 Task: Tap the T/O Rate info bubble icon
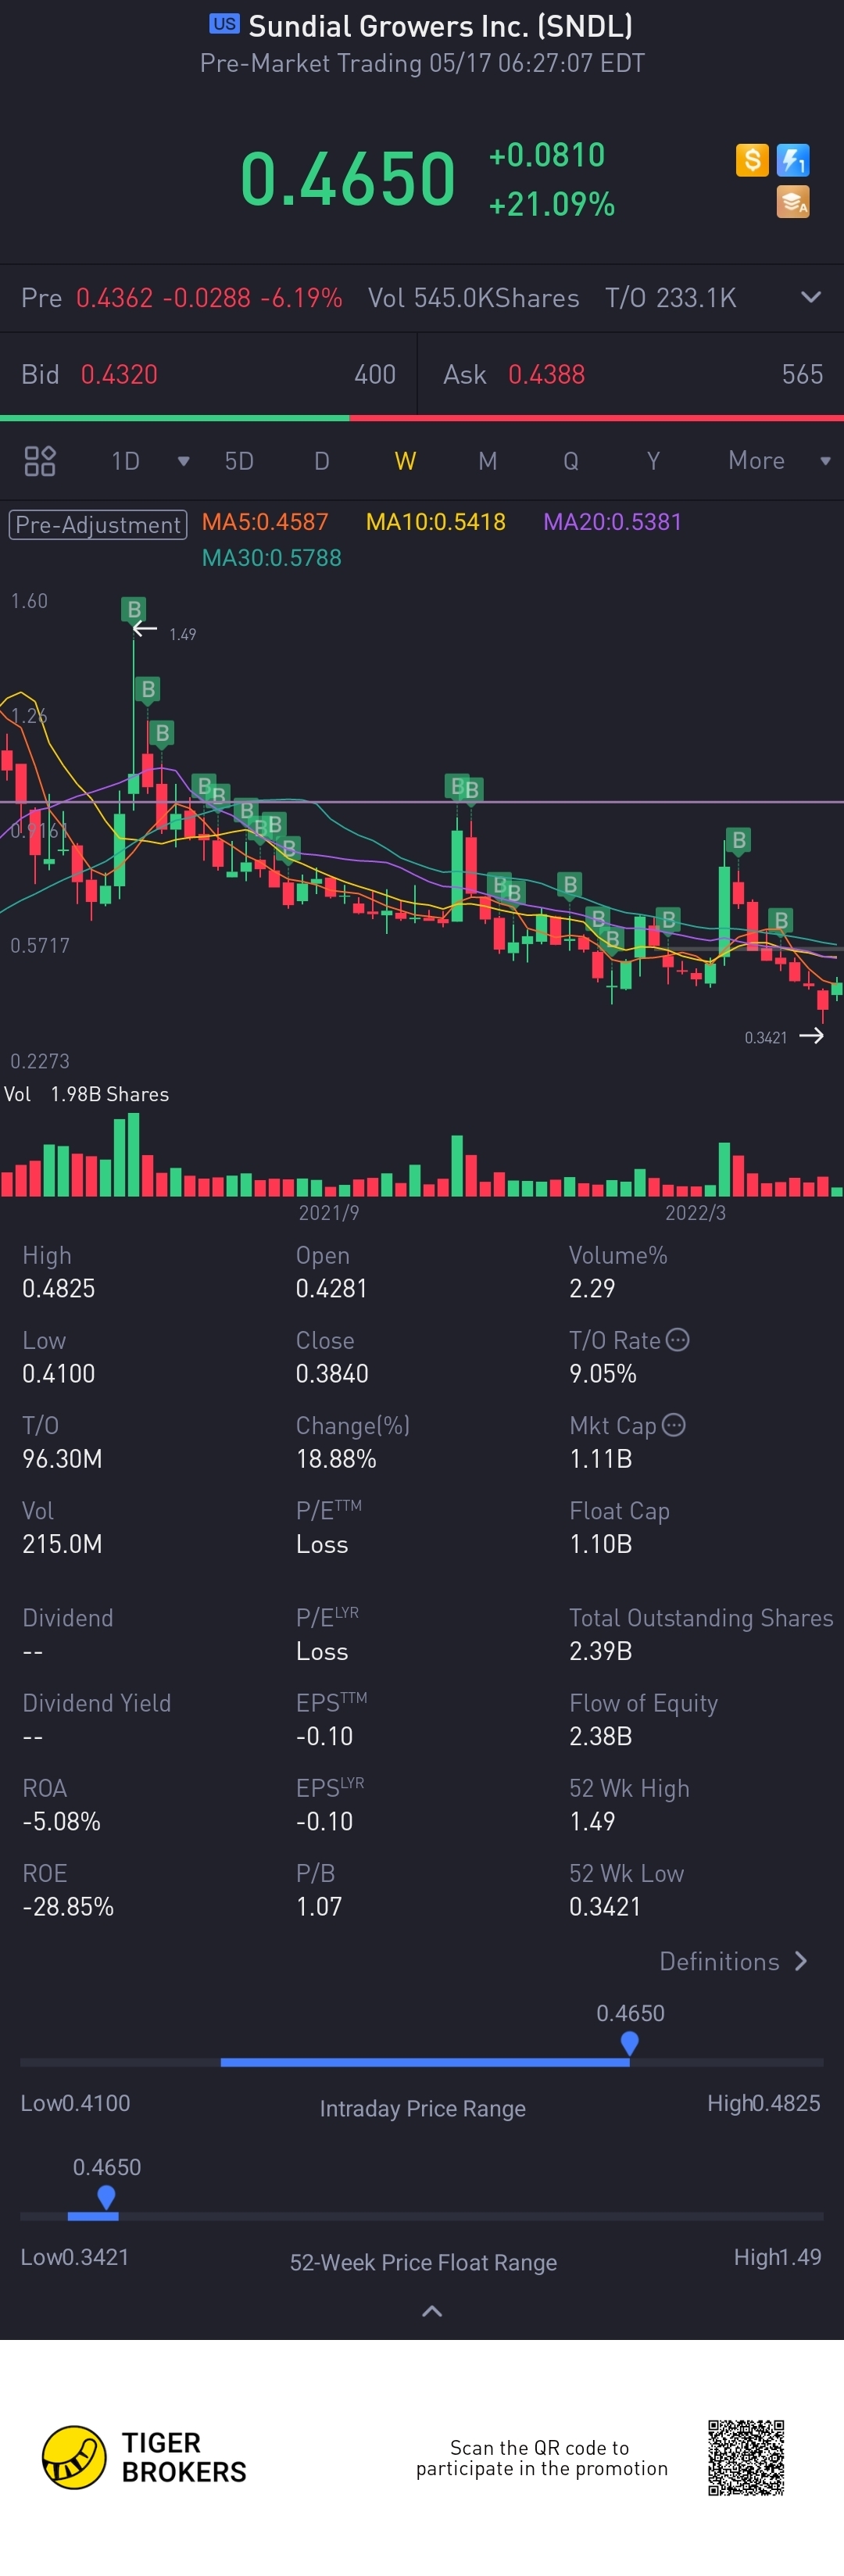point(677,1340)
